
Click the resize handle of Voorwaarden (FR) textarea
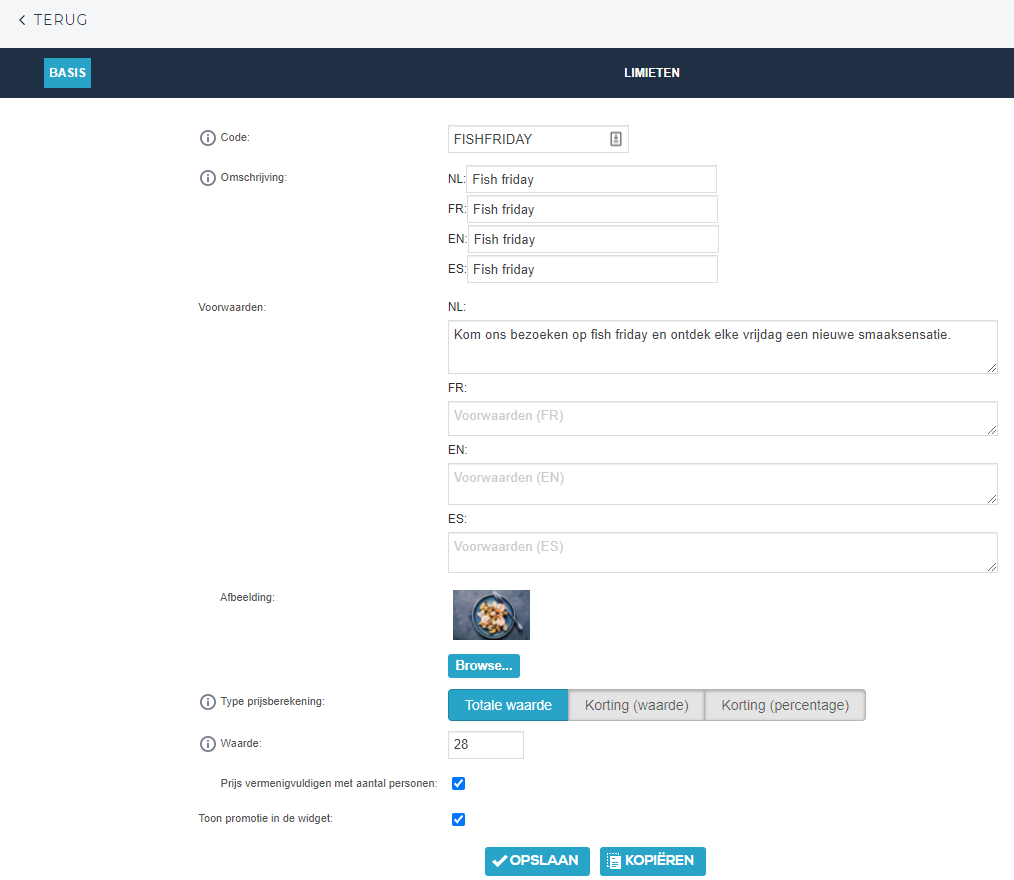click(992, 430)
